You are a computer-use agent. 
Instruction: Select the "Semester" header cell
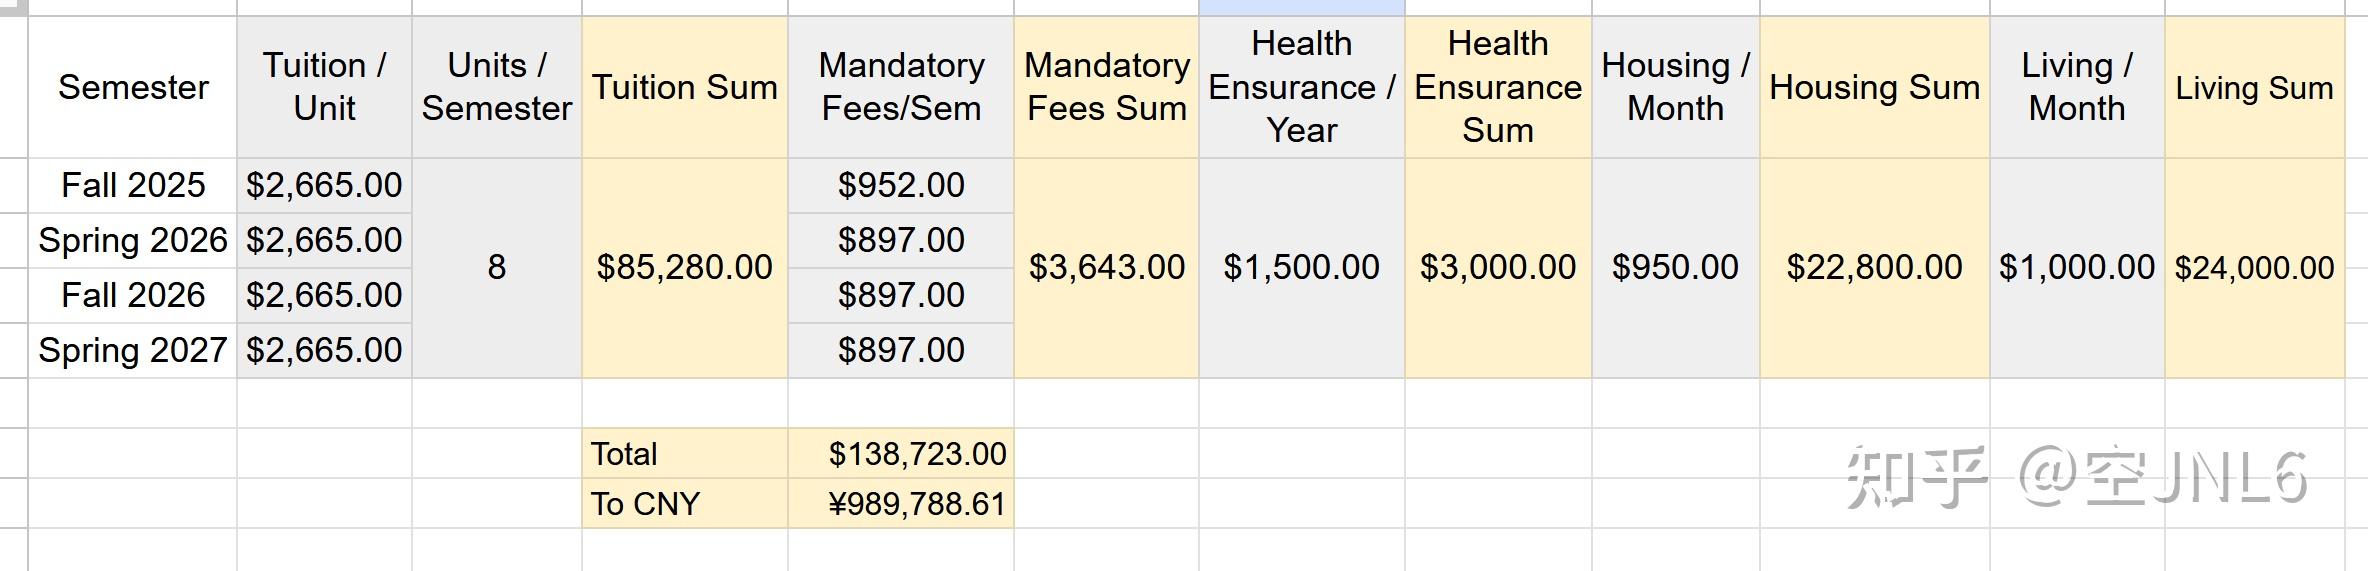pos(133,87)
